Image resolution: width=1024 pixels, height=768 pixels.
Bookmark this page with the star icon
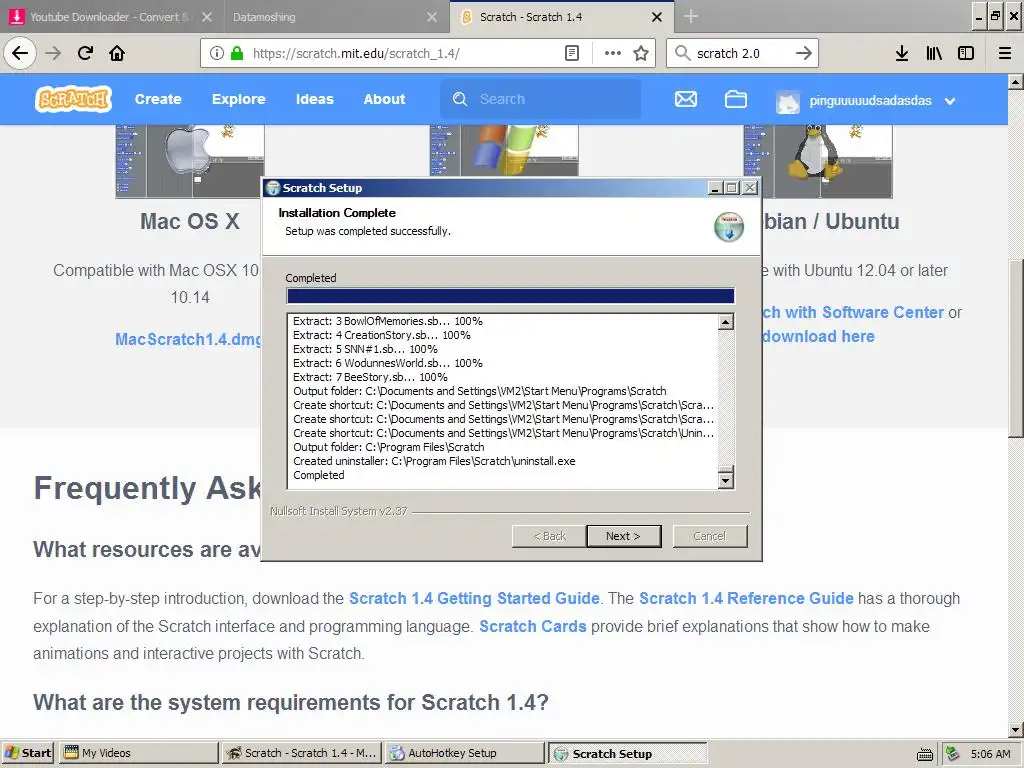pyautogui.click(x=641, y=53)
